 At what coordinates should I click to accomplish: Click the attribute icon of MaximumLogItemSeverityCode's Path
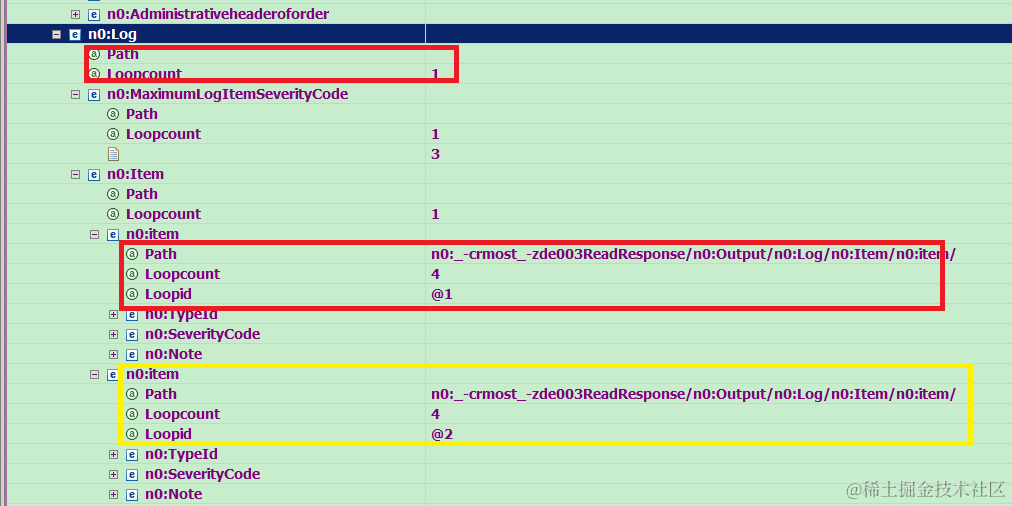click(113, 114)
